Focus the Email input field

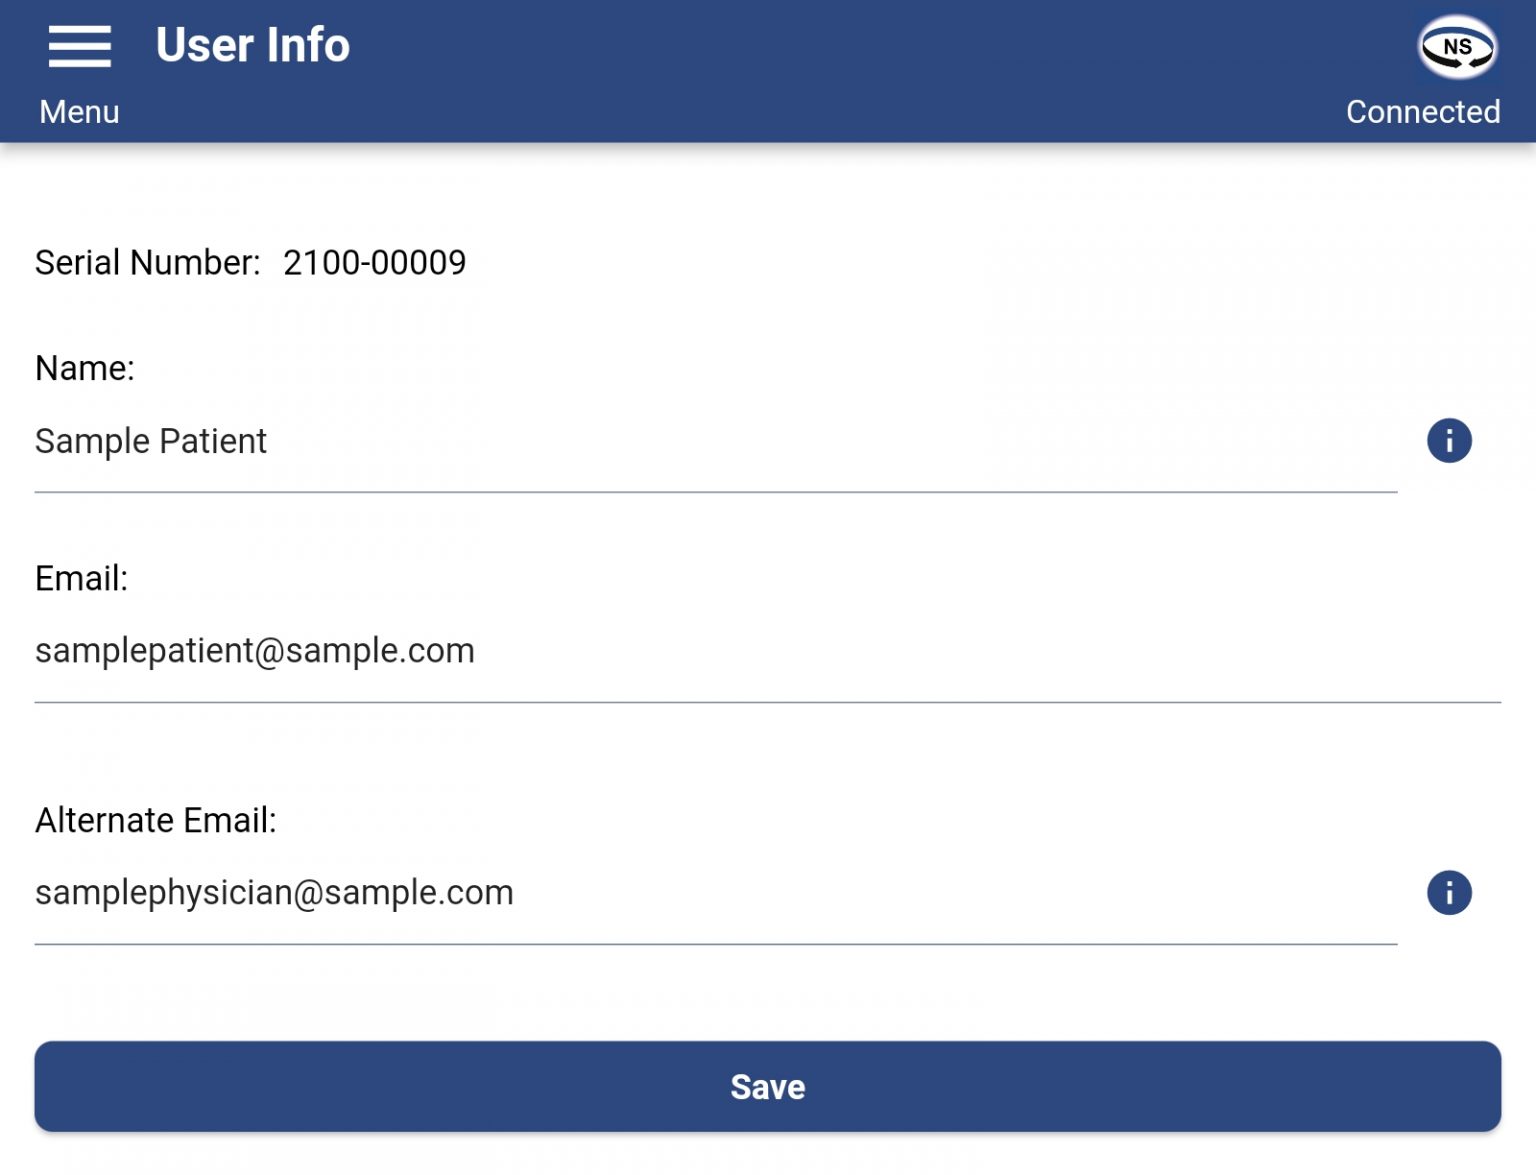tap(900, 651)
